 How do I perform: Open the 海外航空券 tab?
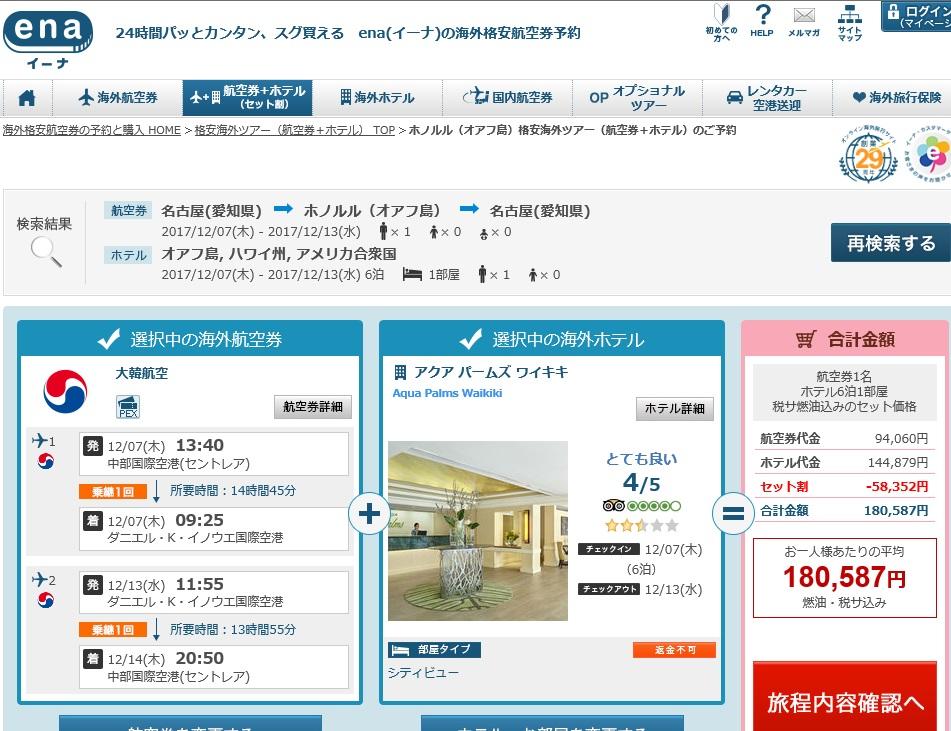click(118, 98)
